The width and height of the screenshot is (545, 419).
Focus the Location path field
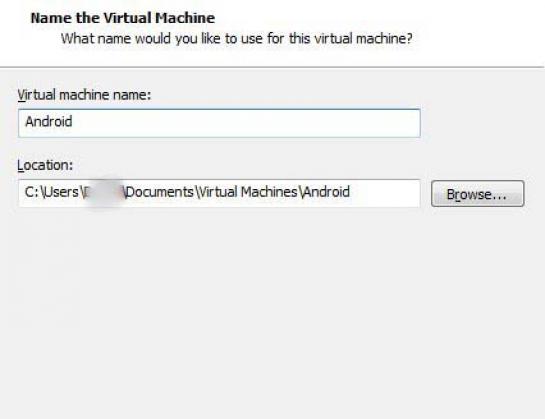pyautogui.click(x=219, y=193)
